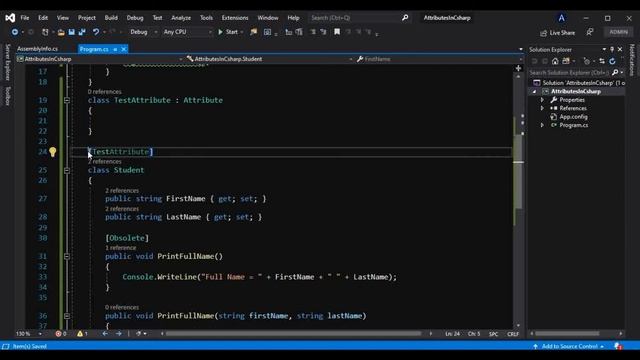Open the Edit menu
The image size is (640, 360).
click(x=43, y=18)
